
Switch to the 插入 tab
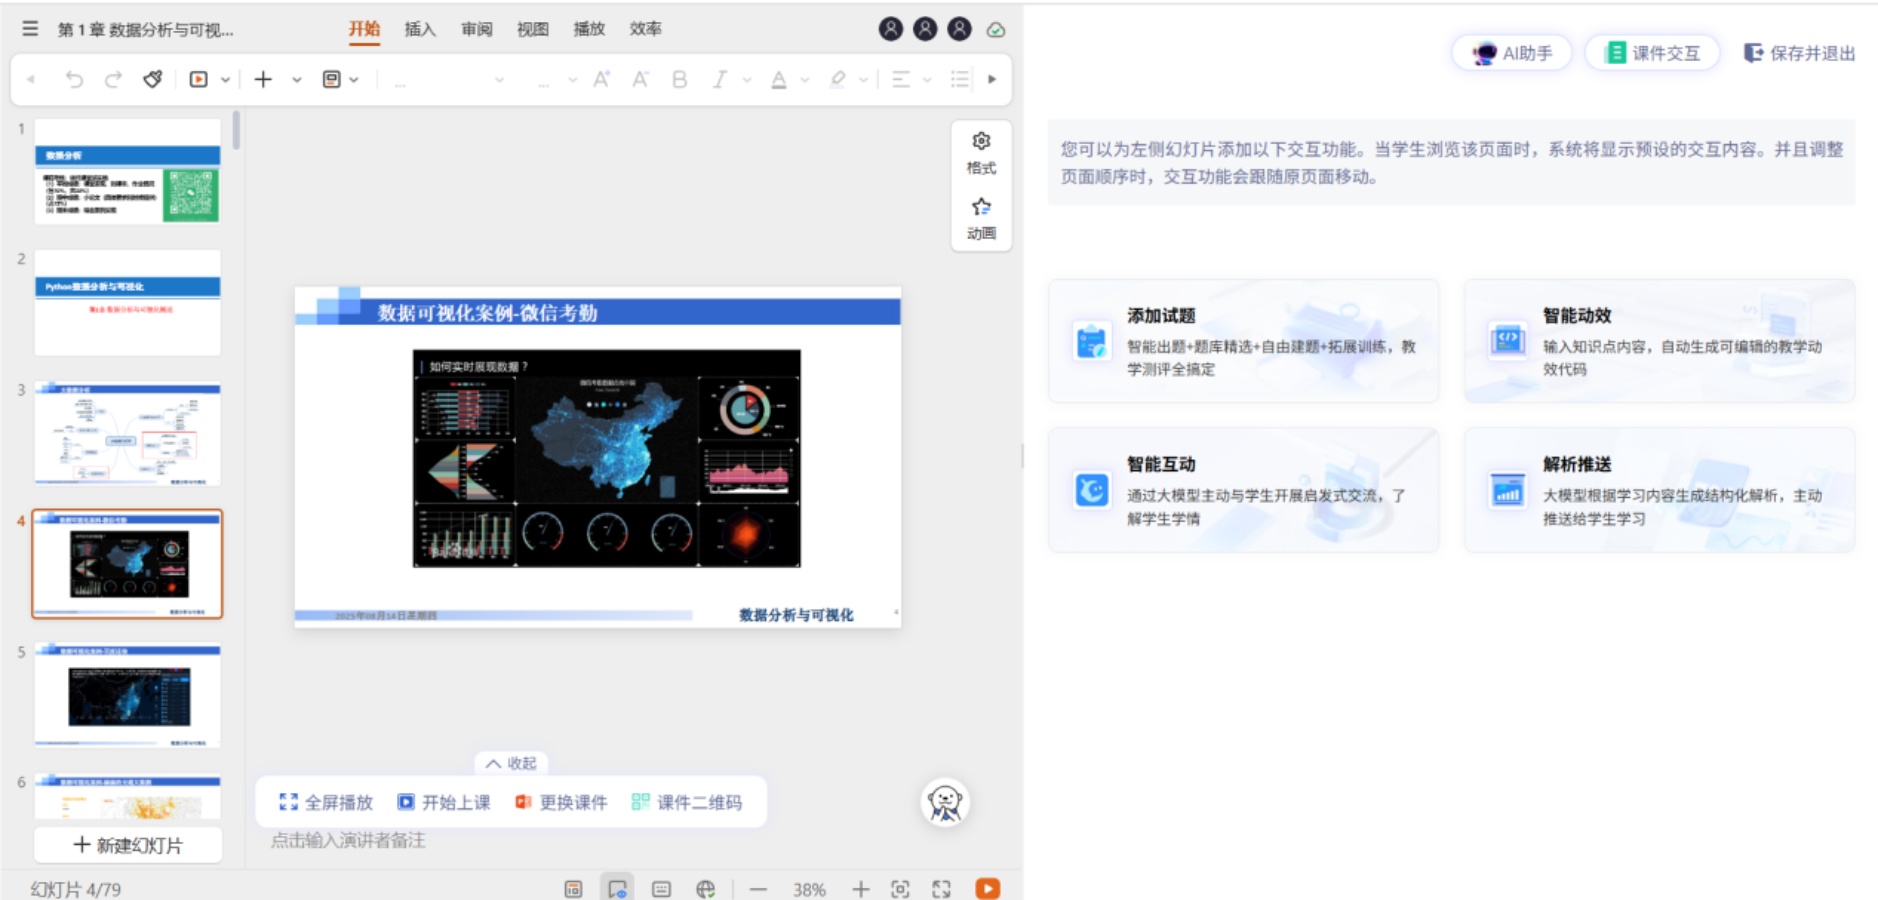coord(420,29)
